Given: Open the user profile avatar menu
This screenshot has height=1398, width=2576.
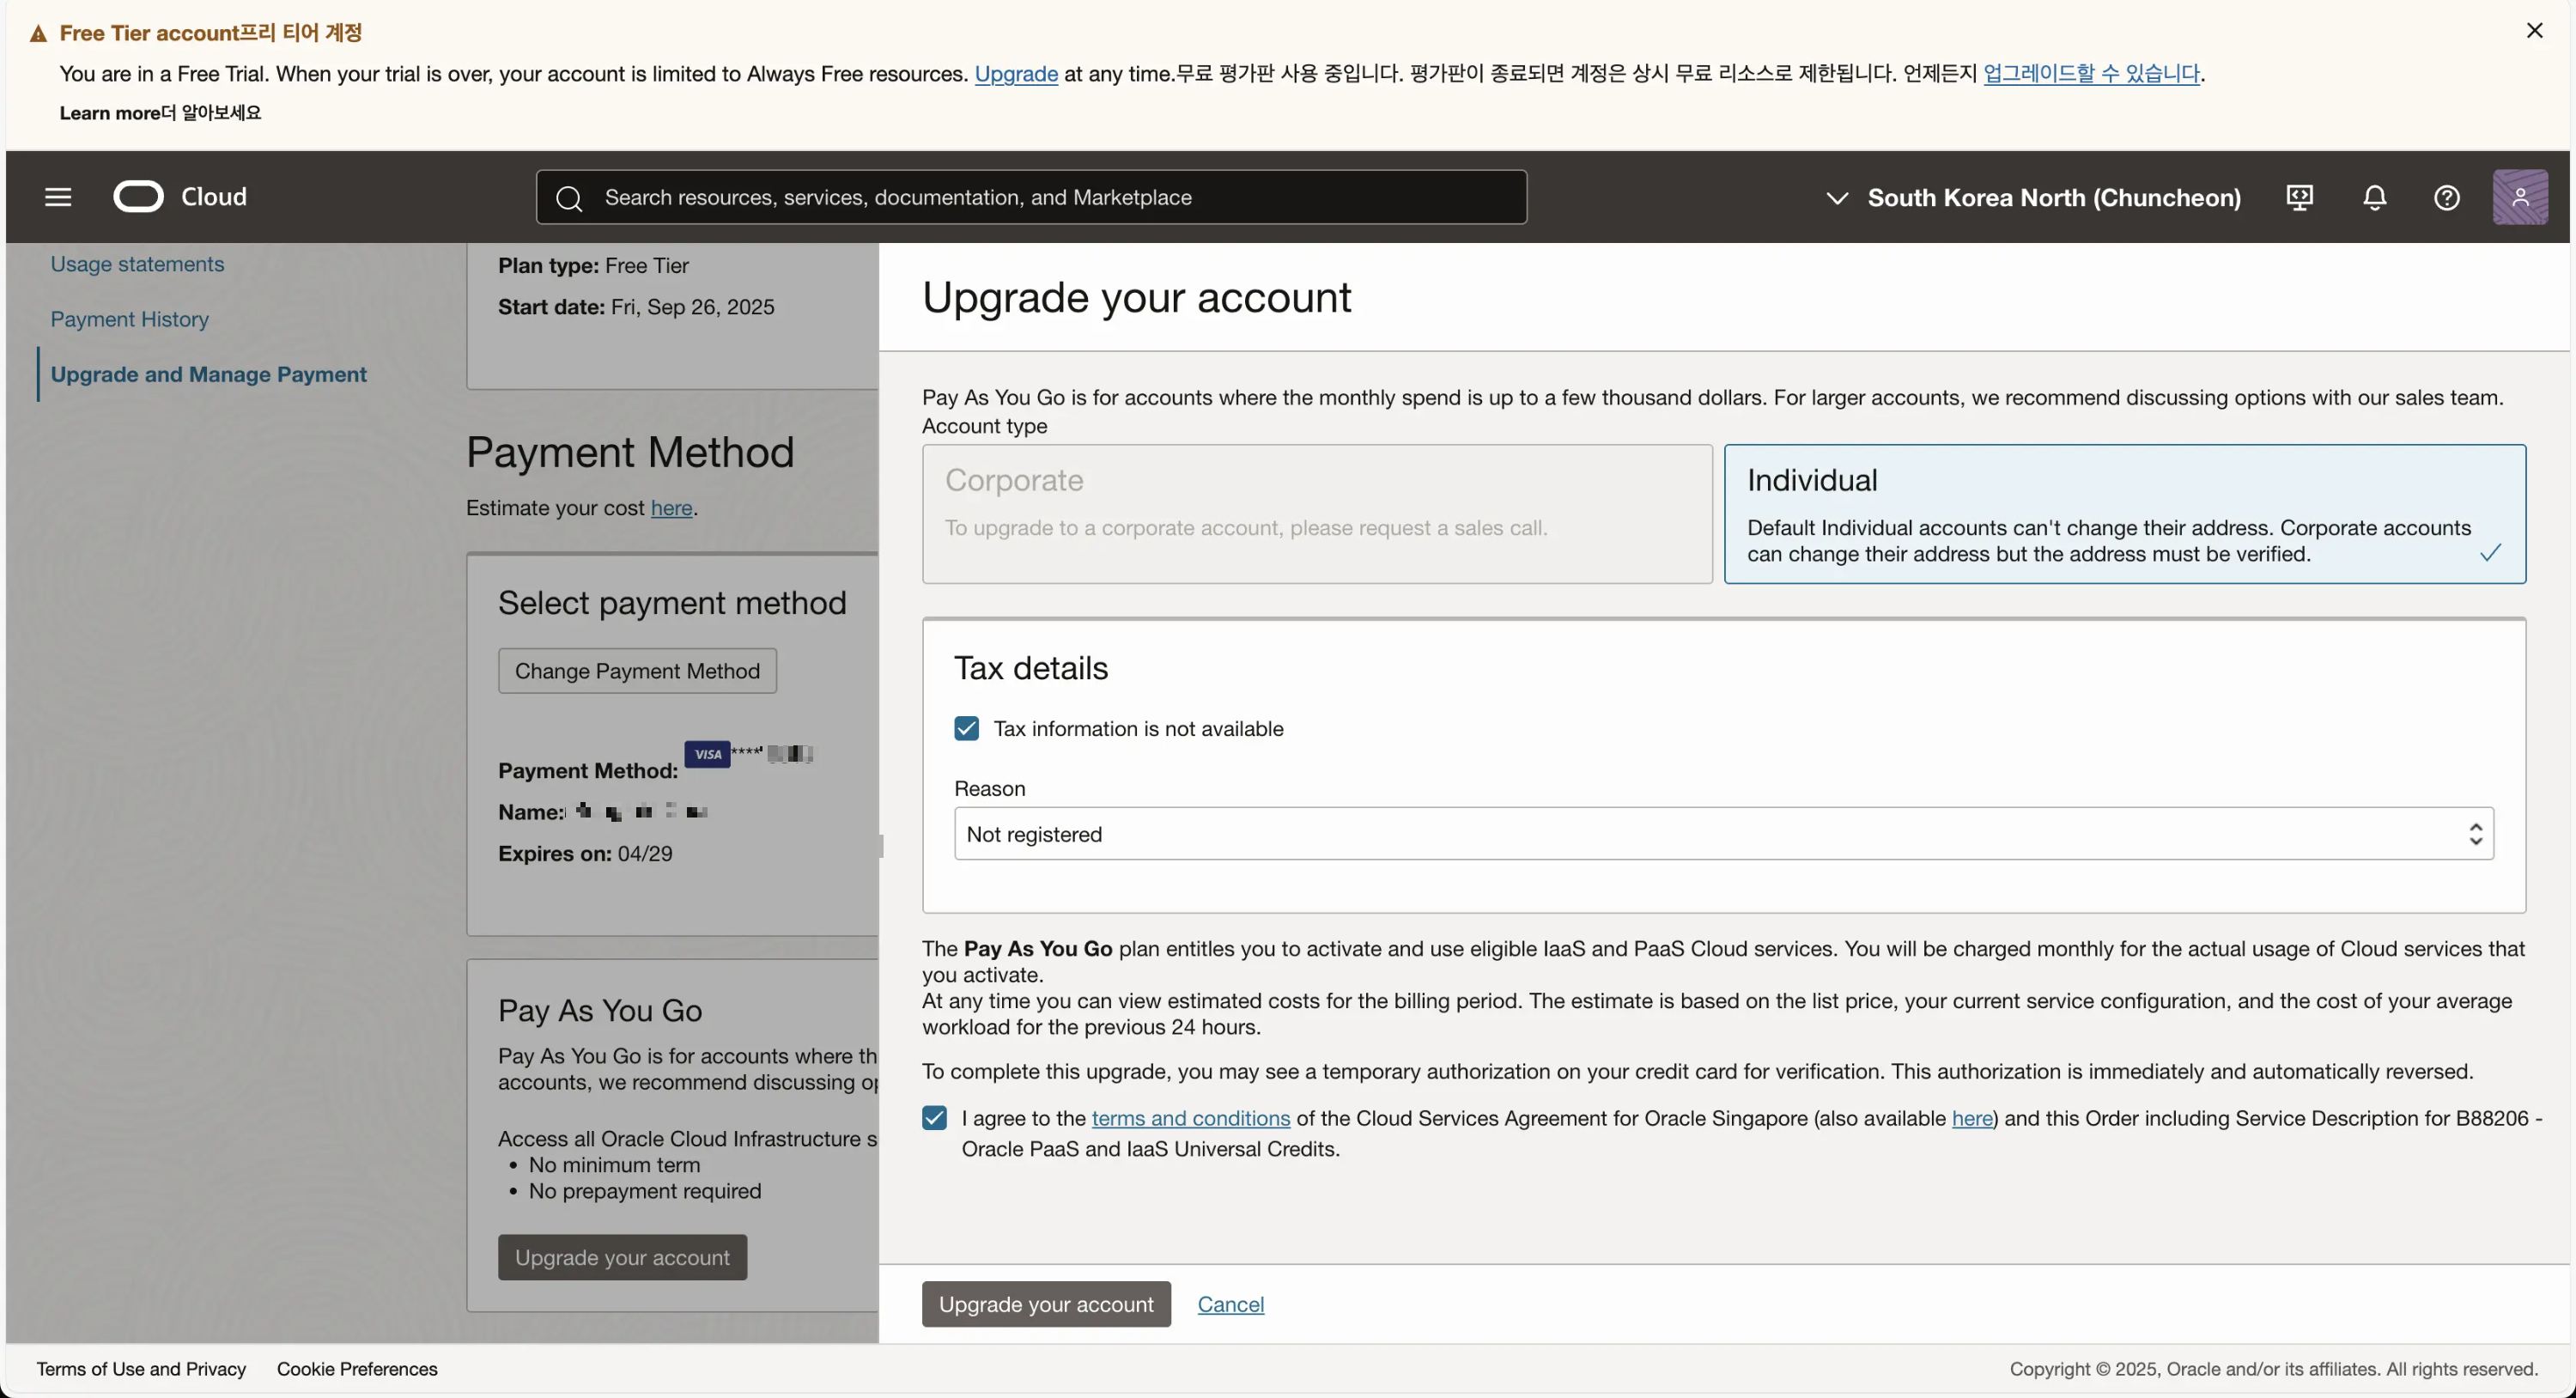Looking at the screenshot, I should [x=2519, y=197].
